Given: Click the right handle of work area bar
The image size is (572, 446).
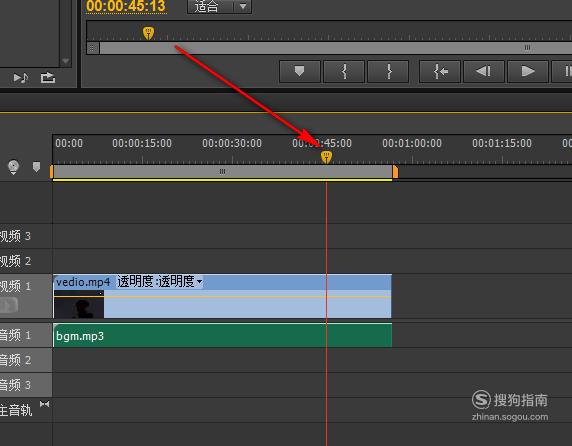Looking at the screenshot, I should (395, 172).
